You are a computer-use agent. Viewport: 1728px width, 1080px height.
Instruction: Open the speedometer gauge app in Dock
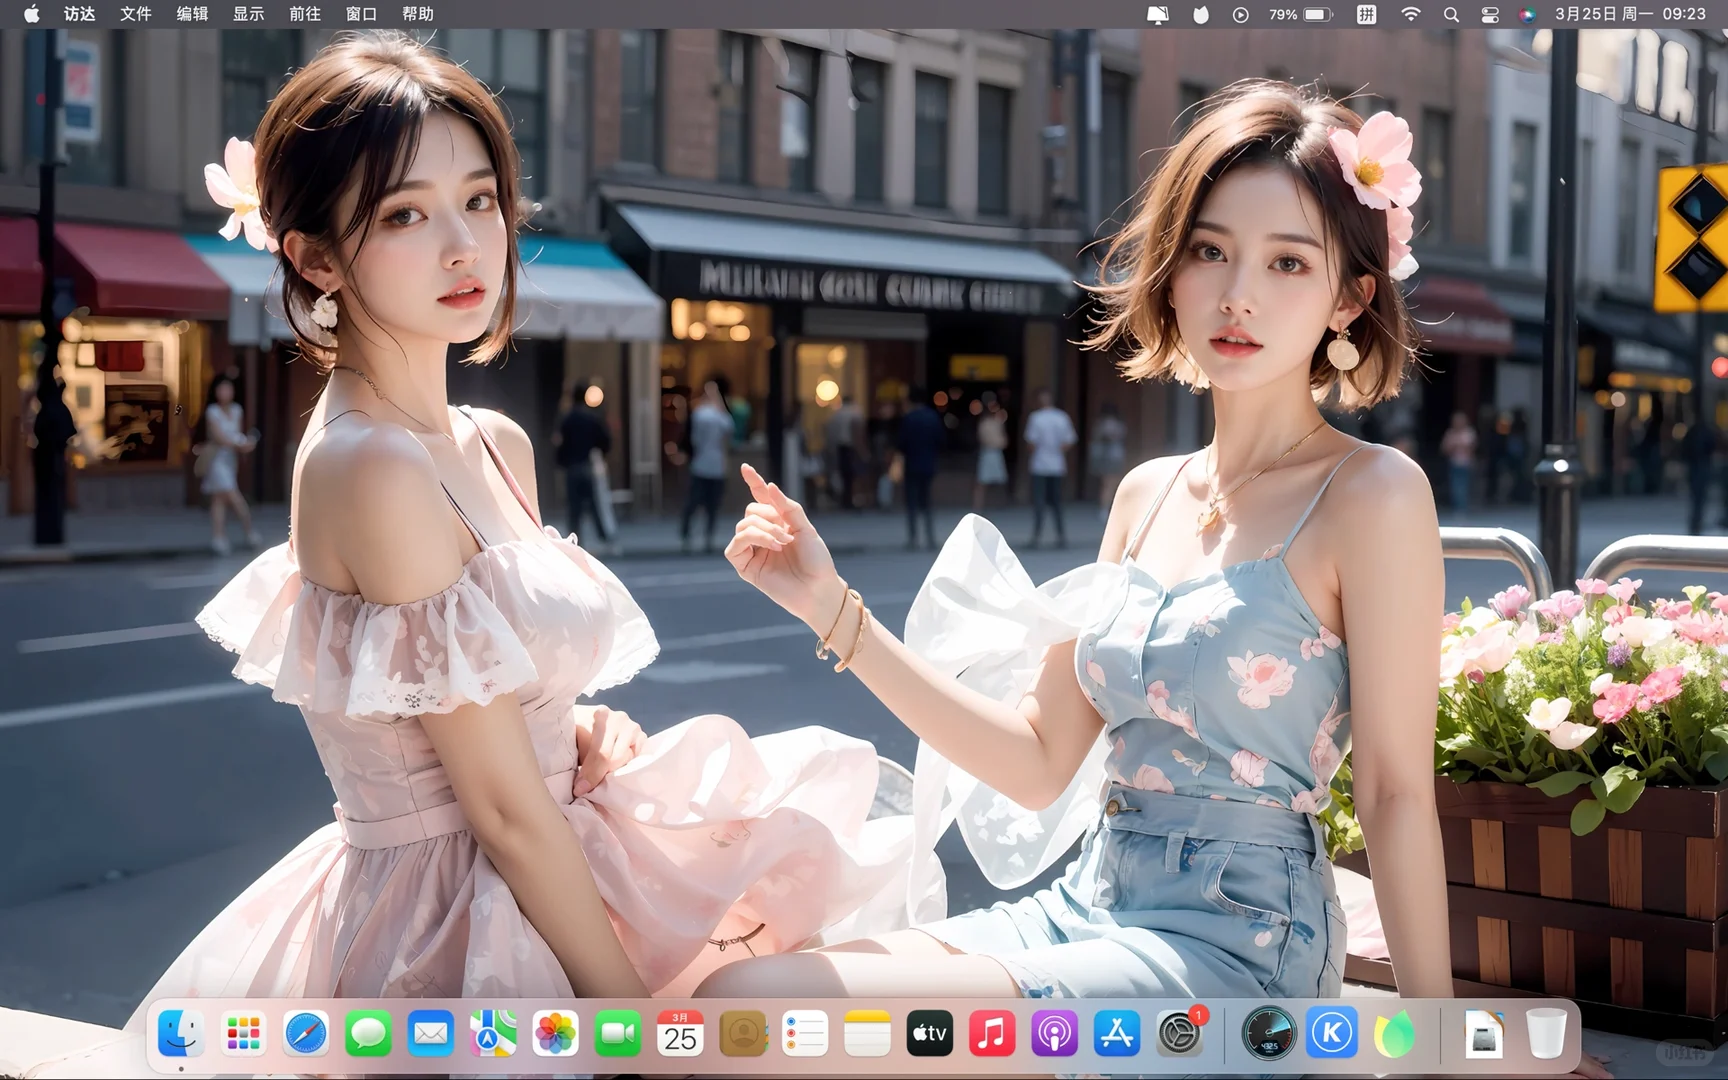coord(1268,1033)
